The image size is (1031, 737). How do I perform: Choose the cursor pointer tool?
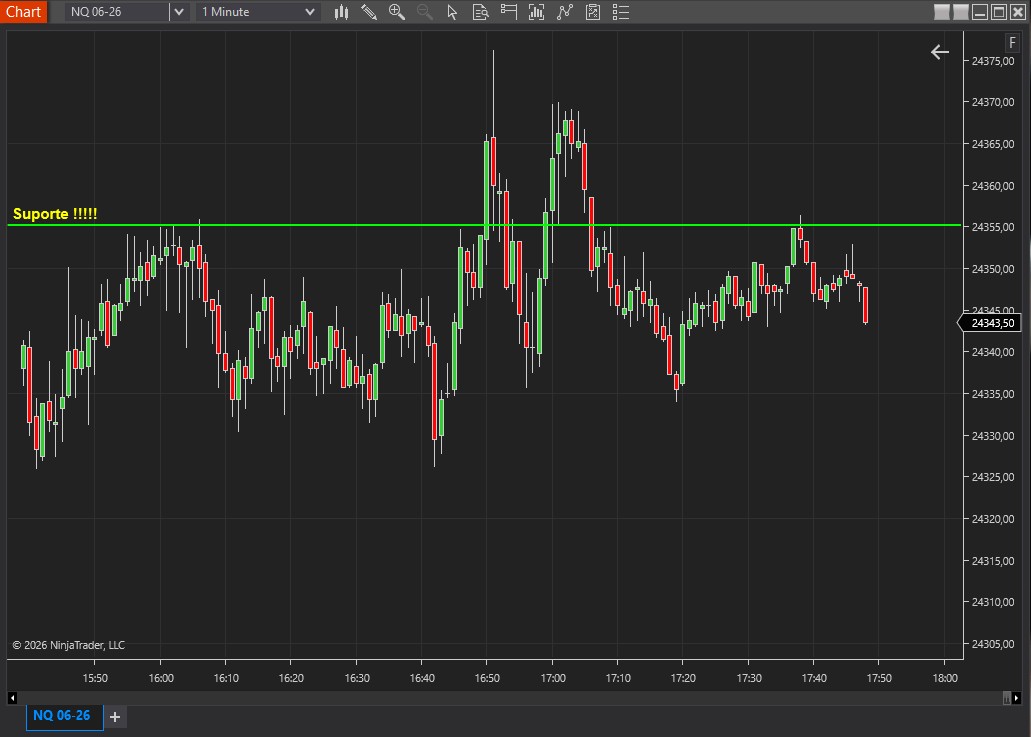pos(452,12)
